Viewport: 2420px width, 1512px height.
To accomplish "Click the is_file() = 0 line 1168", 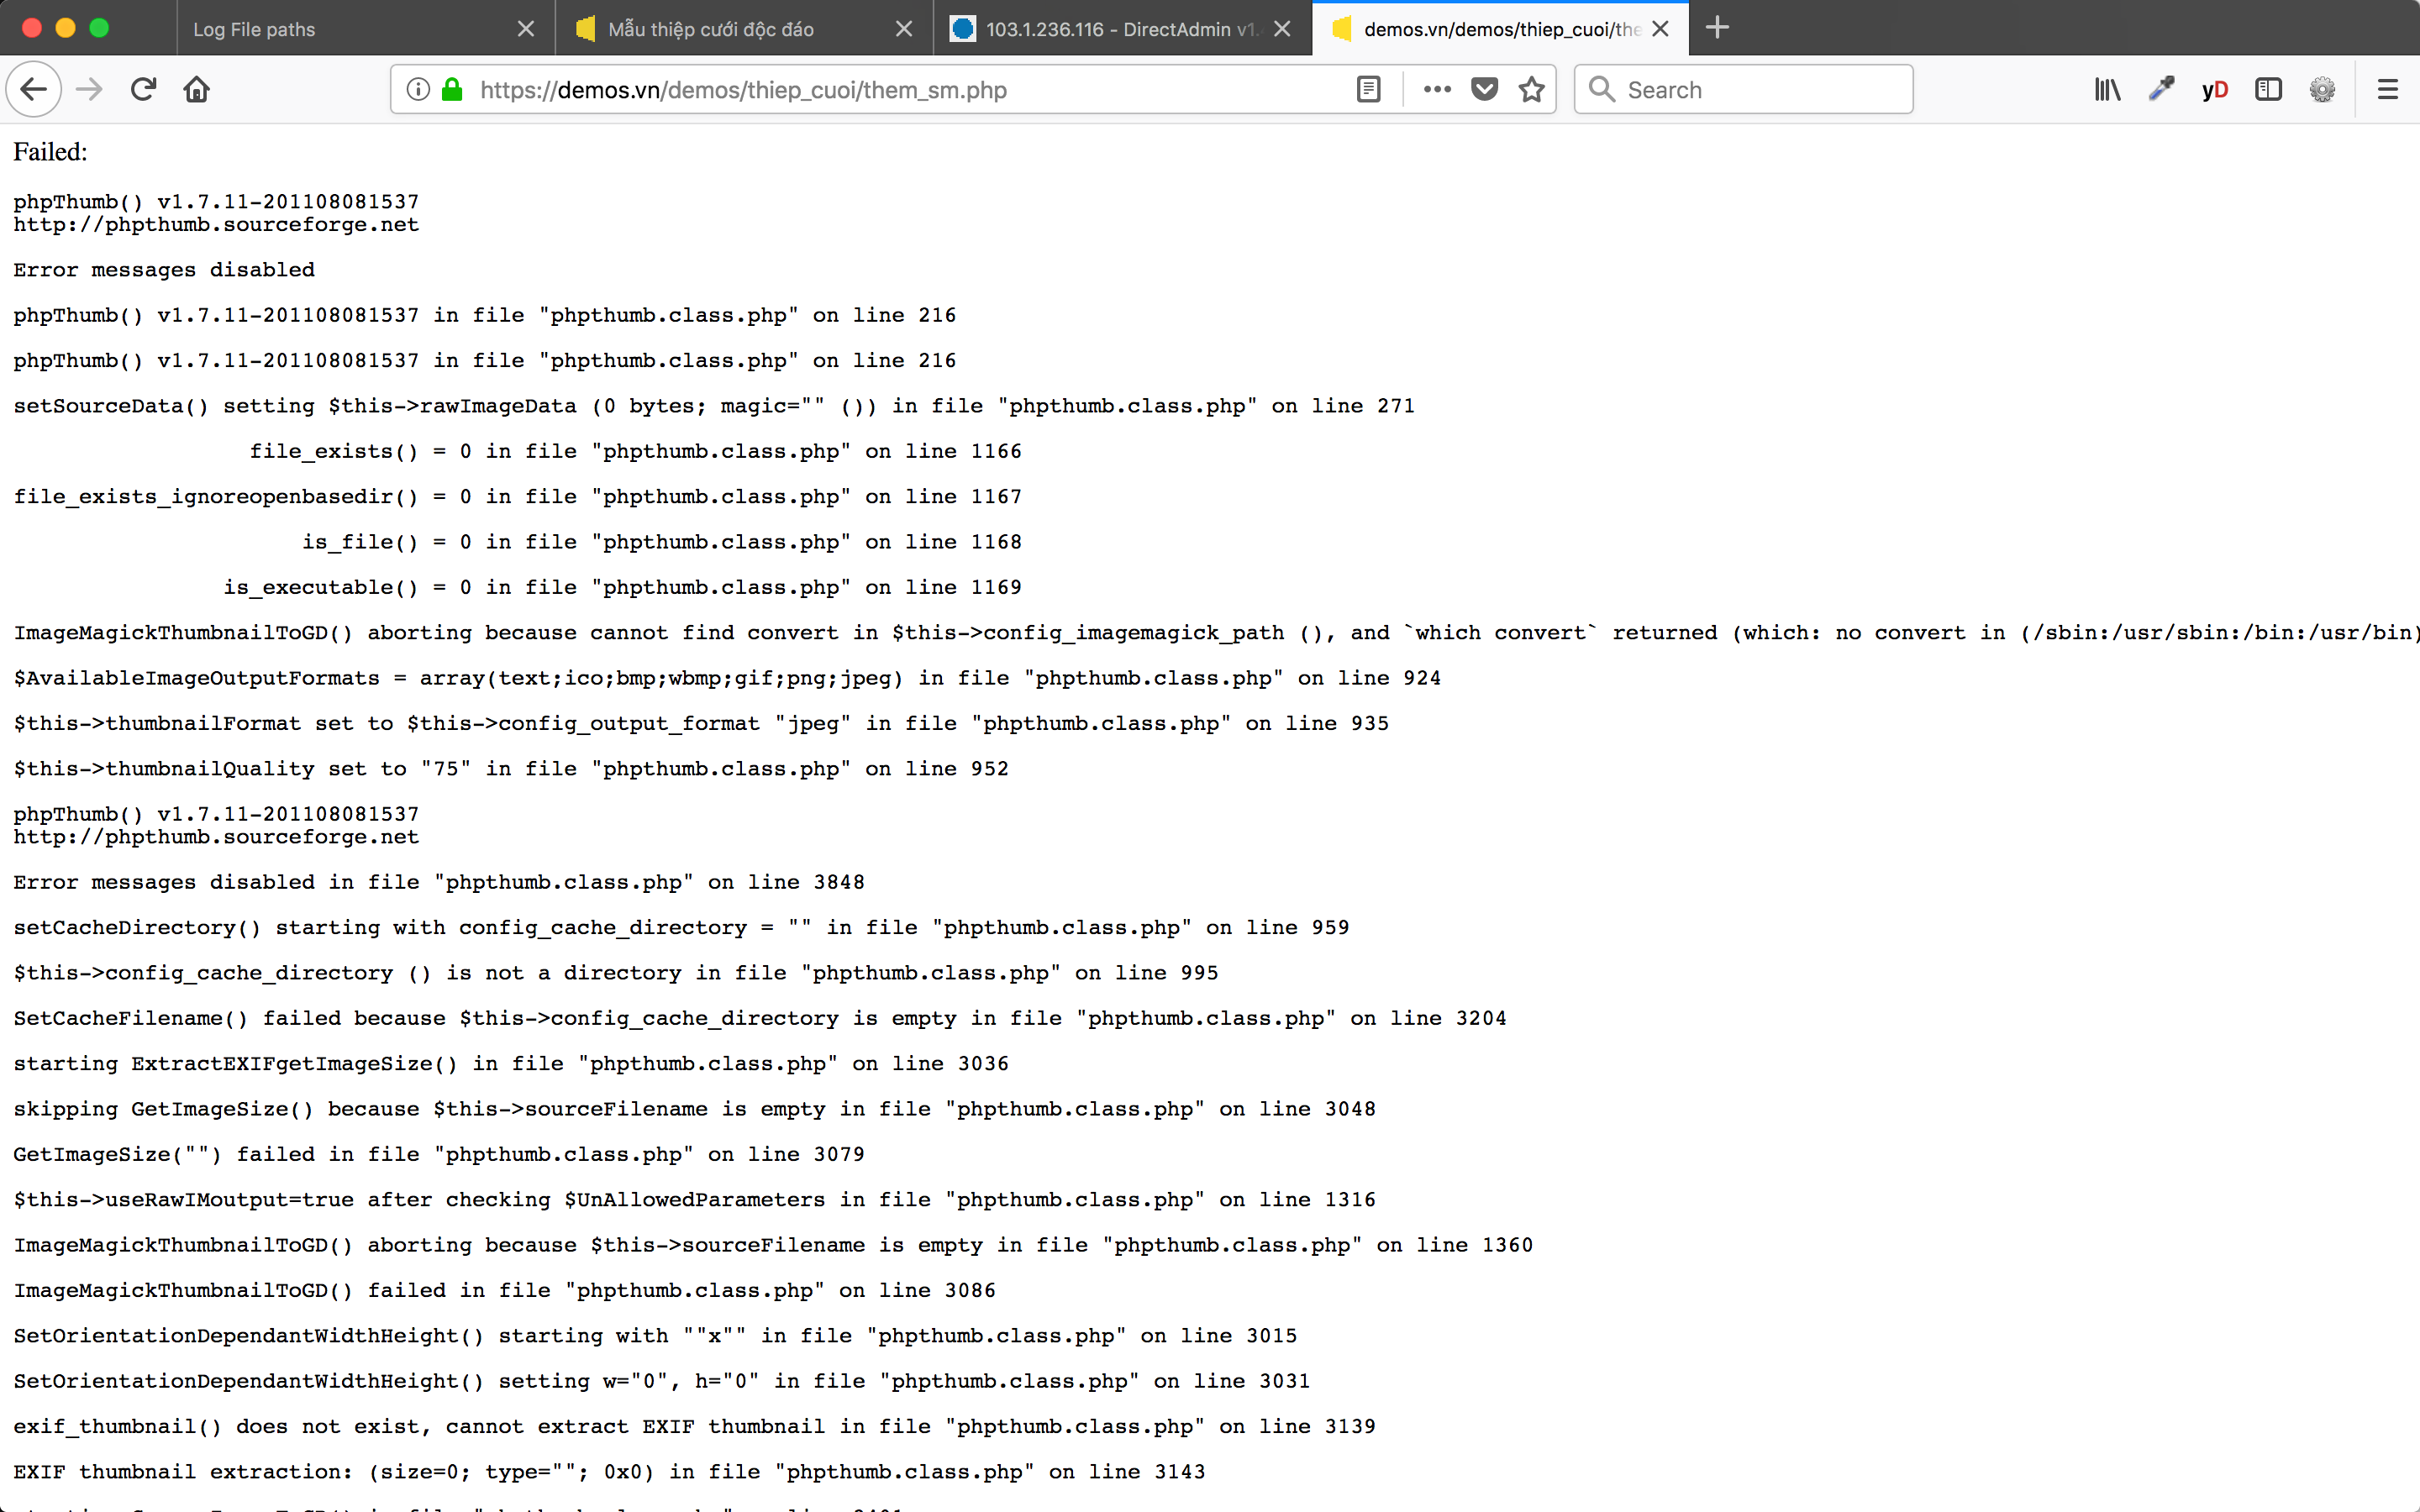I will [x=662, y=542].
